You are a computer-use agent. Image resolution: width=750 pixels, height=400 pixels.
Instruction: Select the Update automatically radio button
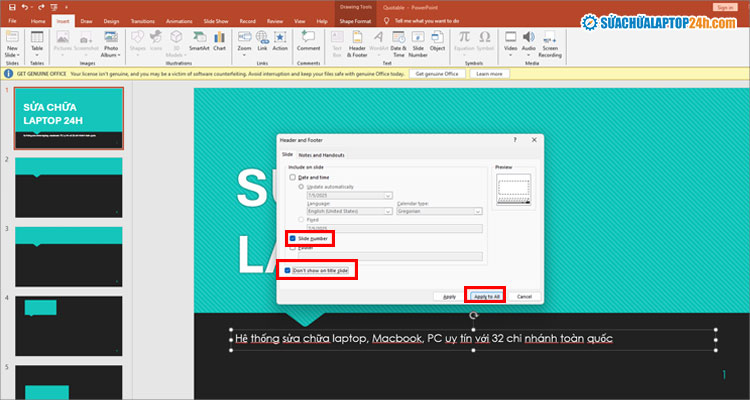pyautogui.click(x=301, y=186)
